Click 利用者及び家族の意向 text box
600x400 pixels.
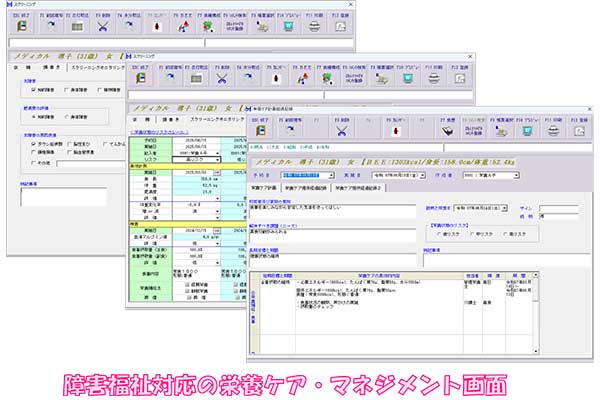[x=332, y=212]
